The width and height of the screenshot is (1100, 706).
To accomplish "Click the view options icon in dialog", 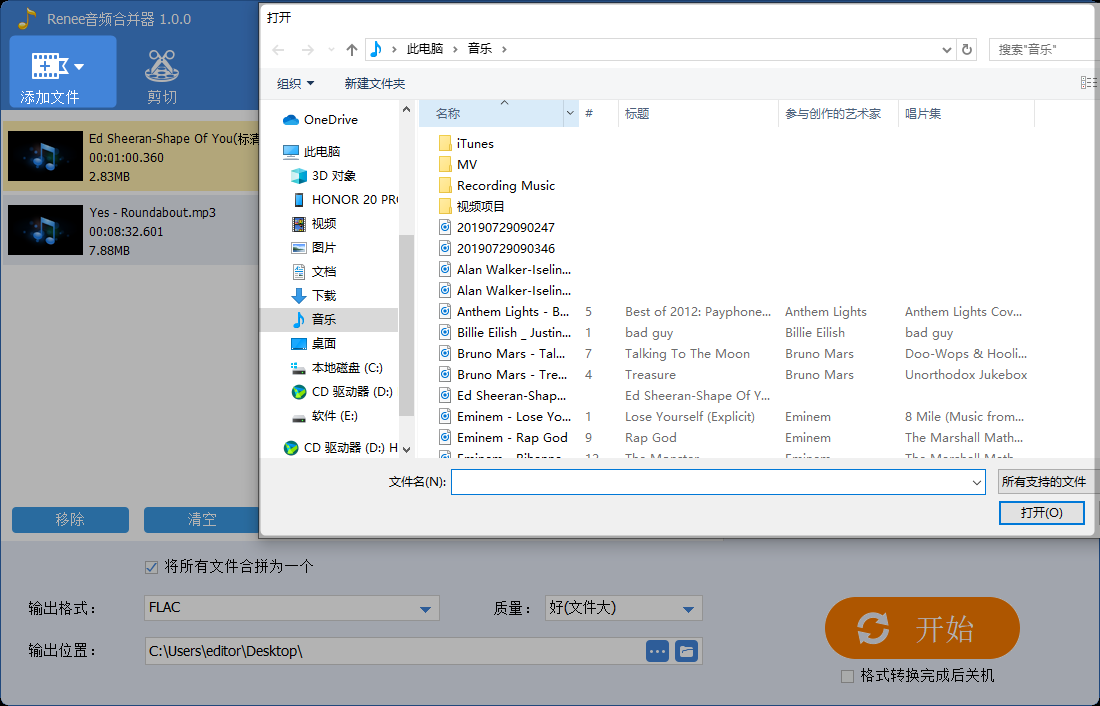I will 1088,83.
